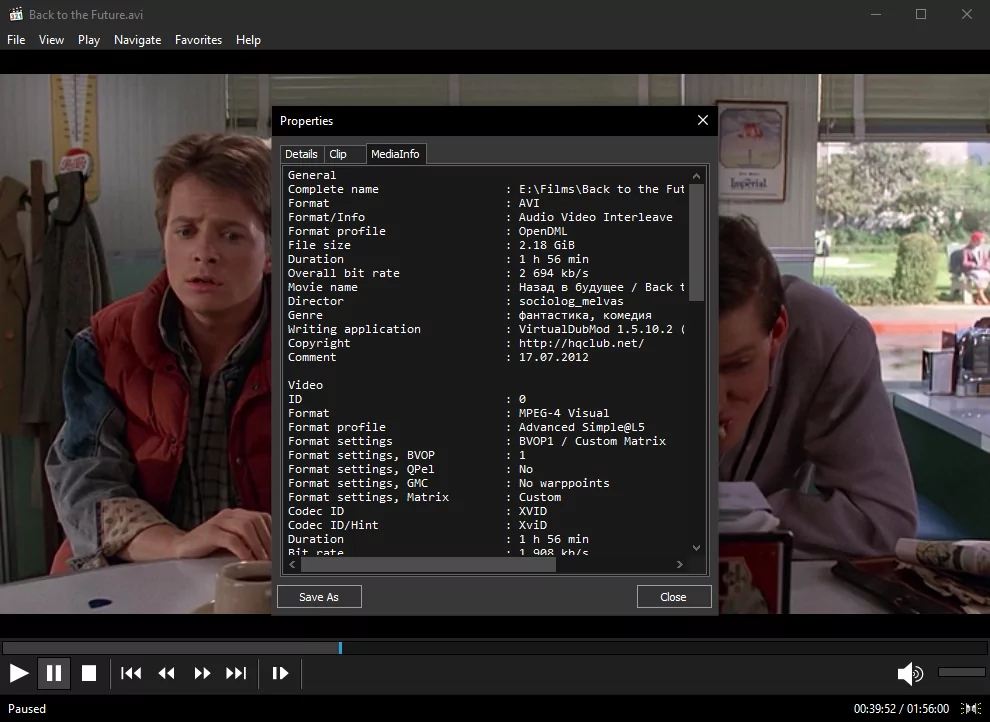Open the File menu
Viewport: 990px width, 722px height.
point(16,40)
